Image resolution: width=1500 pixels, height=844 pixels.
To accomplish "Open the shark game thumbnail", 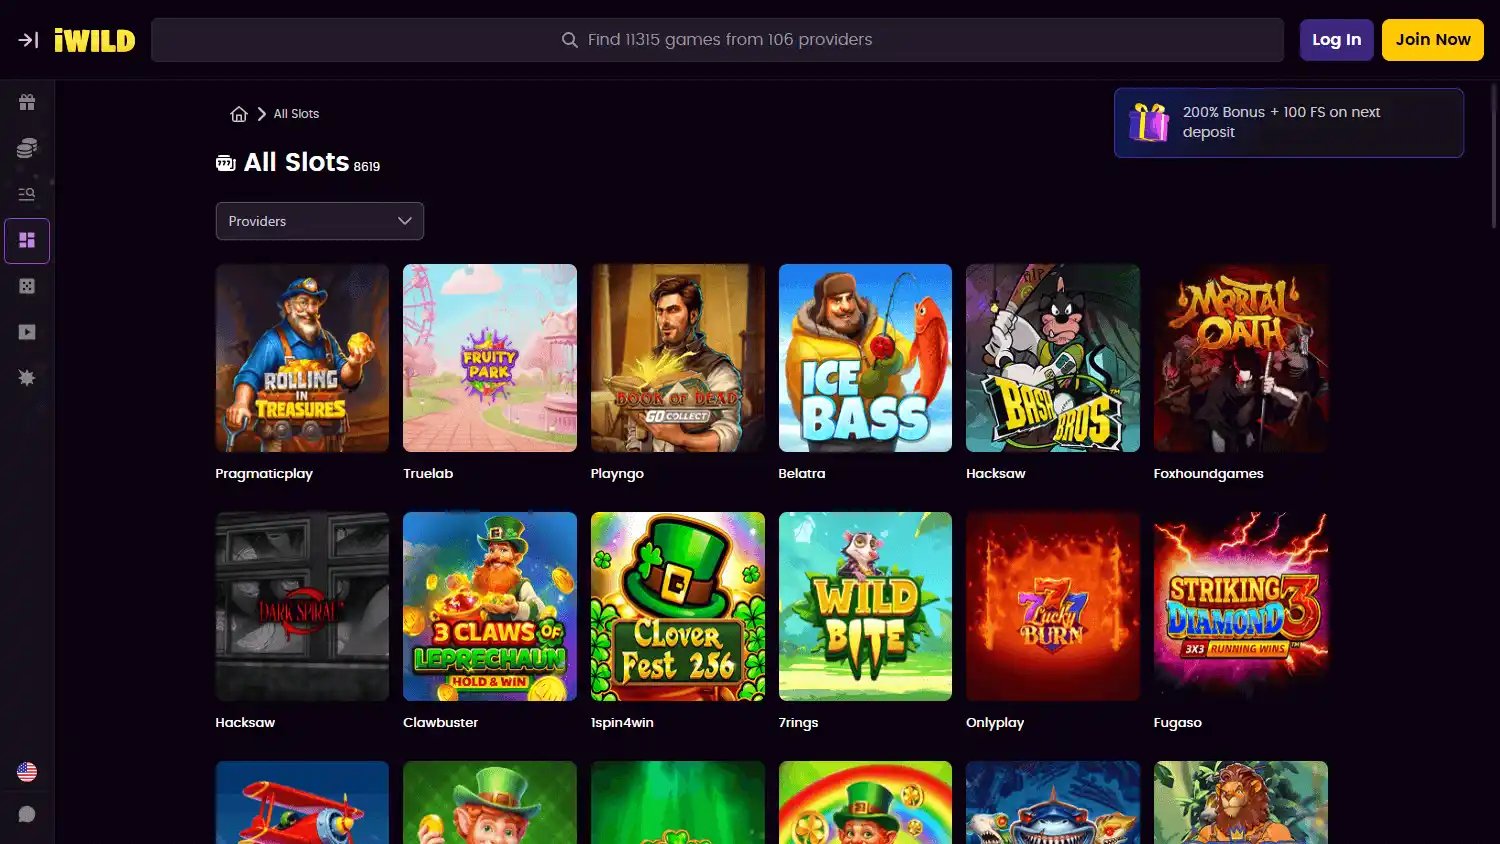I will tap(1053, 803).
